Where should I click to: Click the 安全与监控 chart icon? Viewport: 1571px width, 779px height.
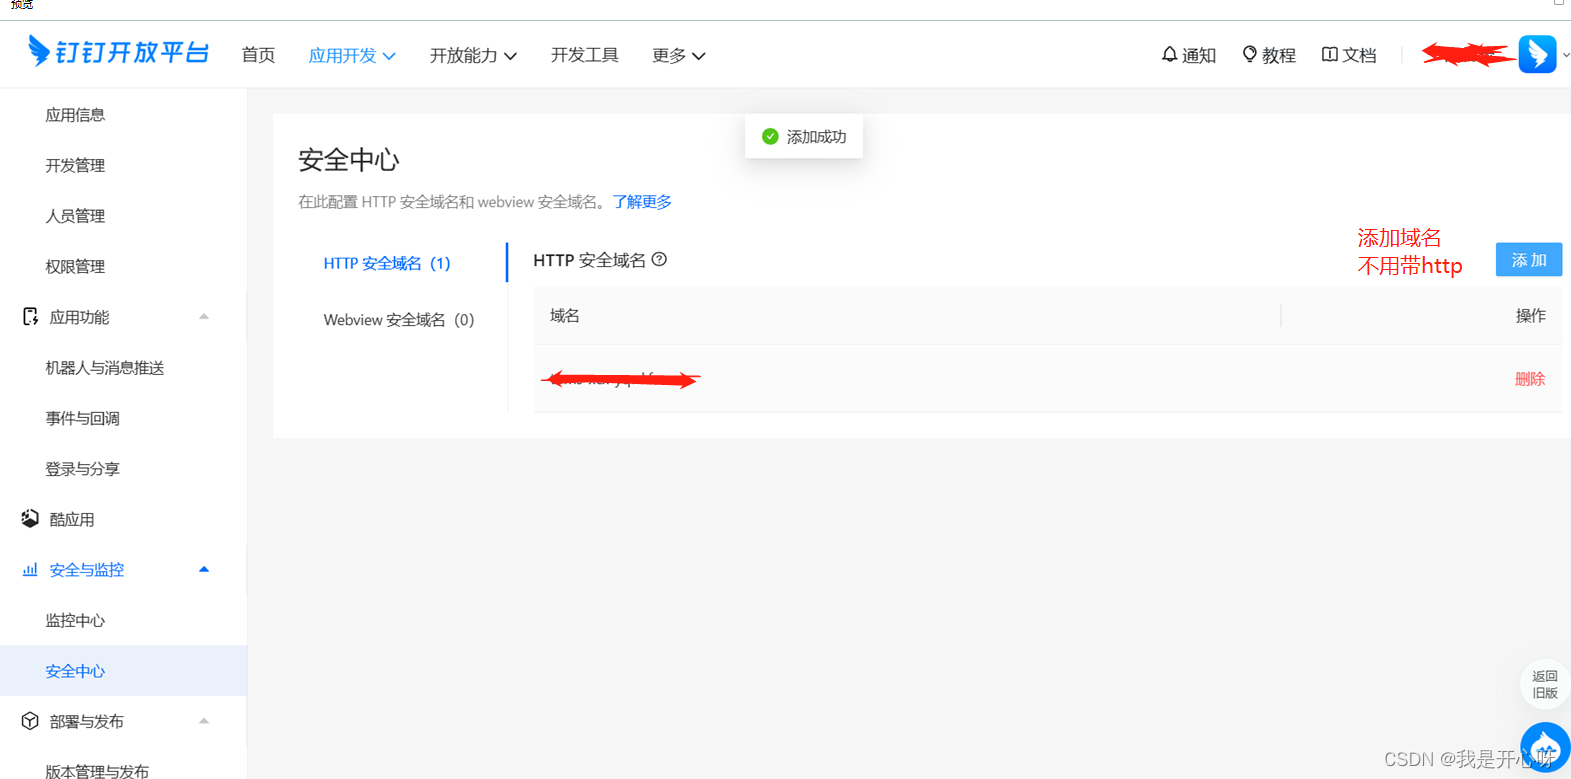(30, 569)
